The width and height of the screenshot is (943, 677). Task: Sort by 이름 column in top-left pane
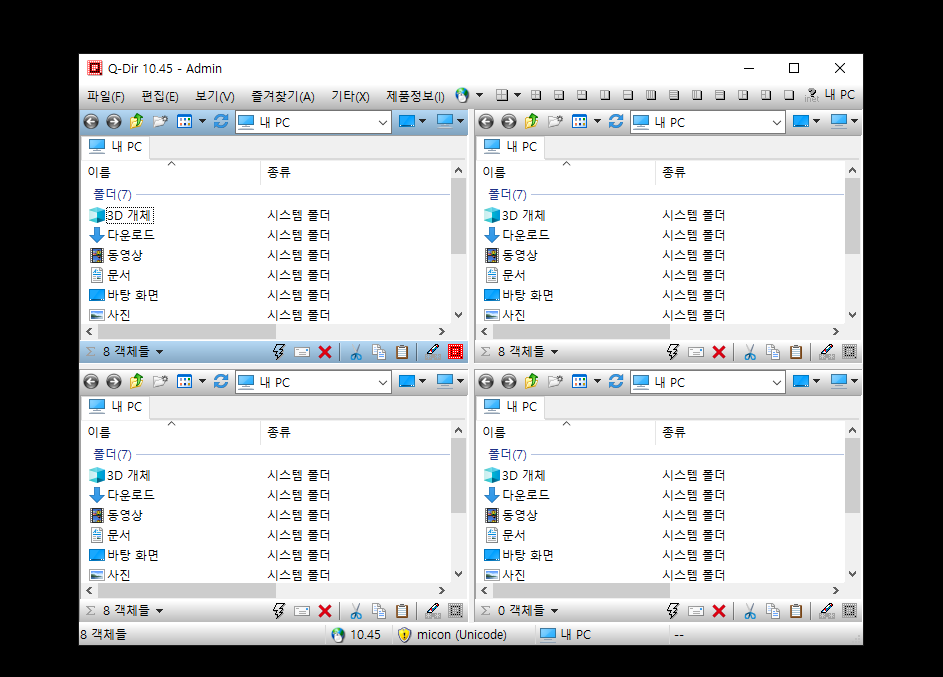[171, 172]
